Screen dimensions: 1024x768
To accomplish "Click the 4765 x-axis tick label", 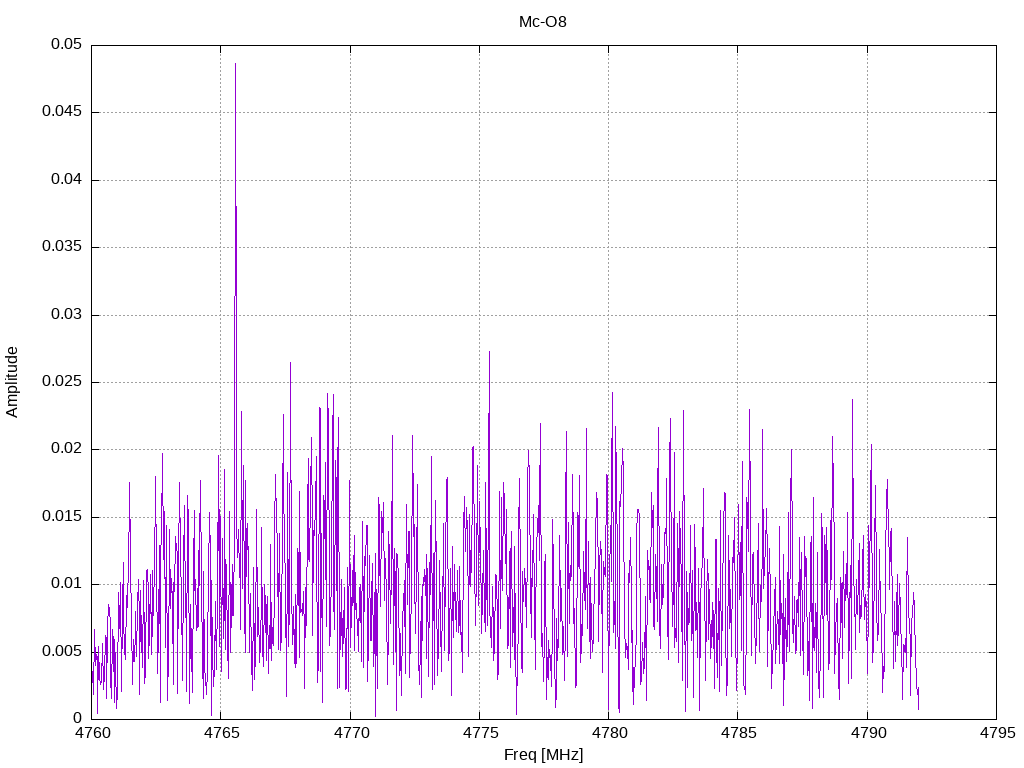I will pyautogui.click(x=221, y=733).
